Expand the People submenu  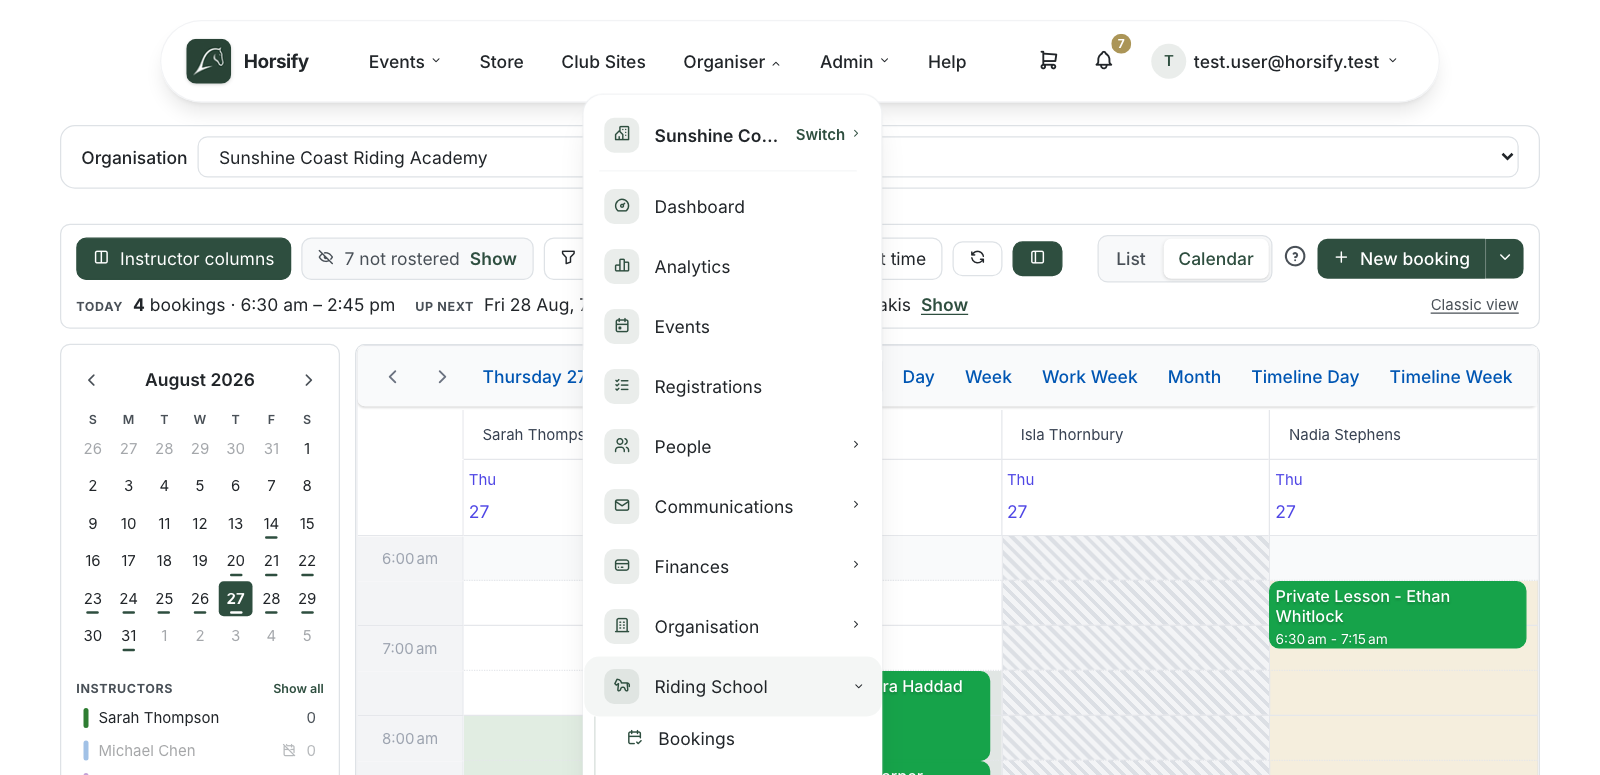(856, 445)
